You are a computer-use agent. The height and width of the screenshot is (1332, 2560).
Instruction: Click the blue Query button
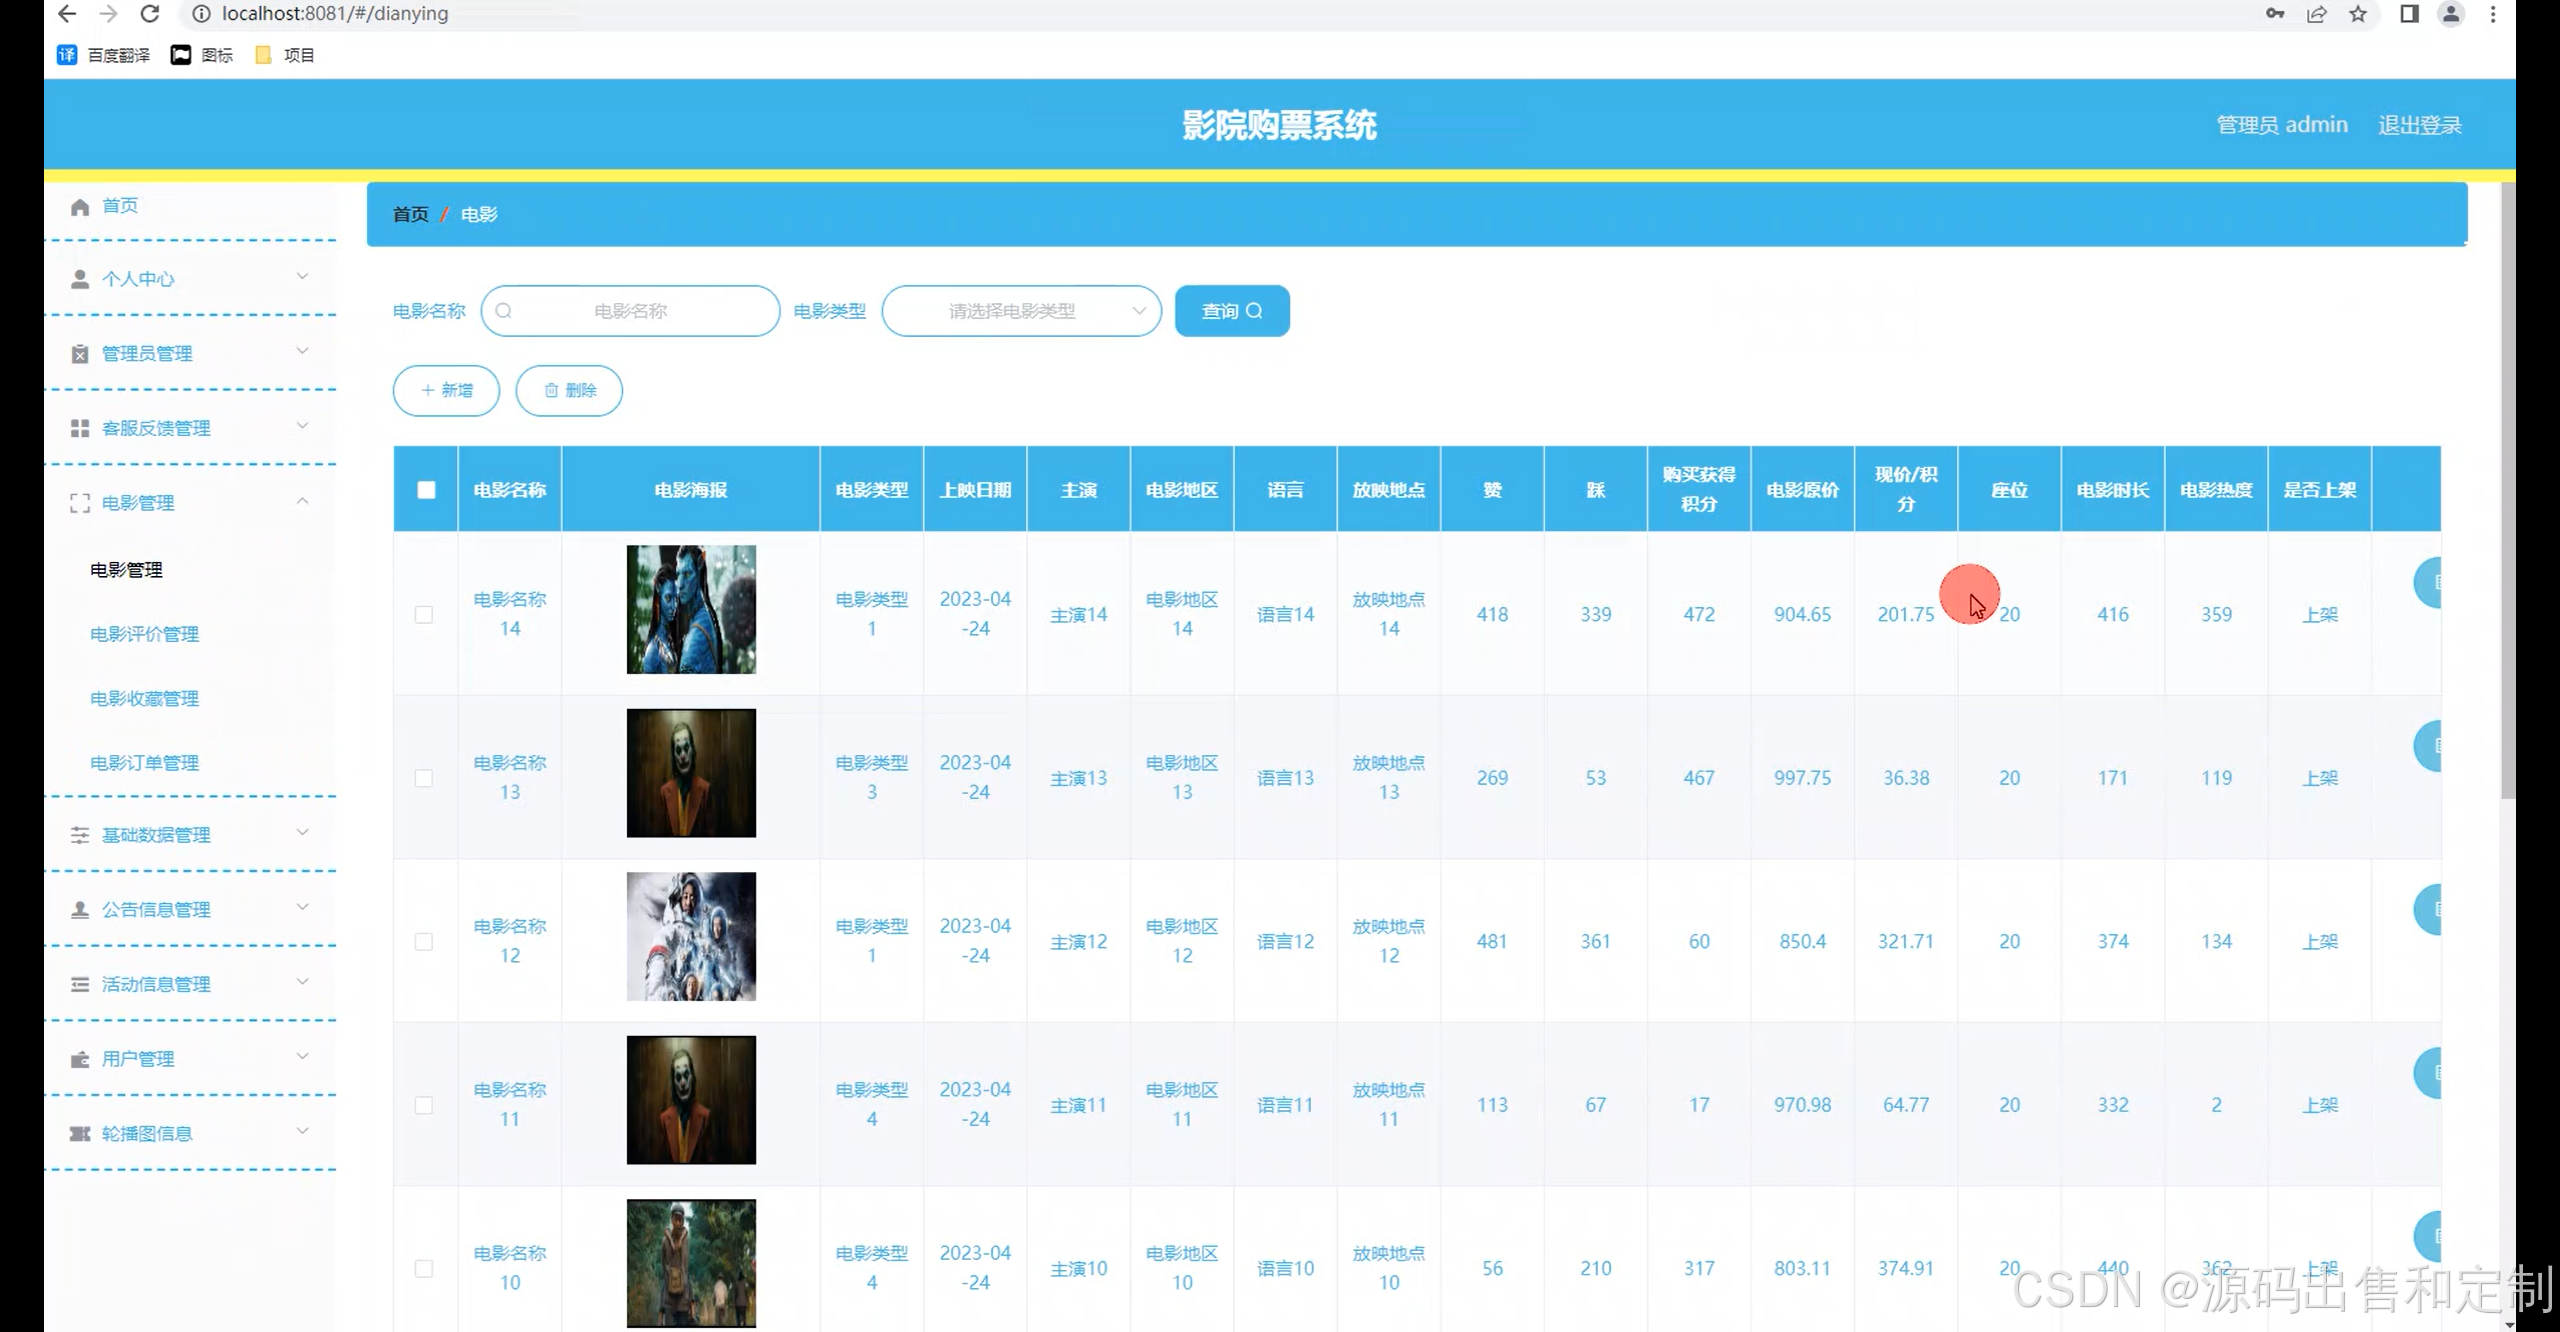[x=1231, y=311]
